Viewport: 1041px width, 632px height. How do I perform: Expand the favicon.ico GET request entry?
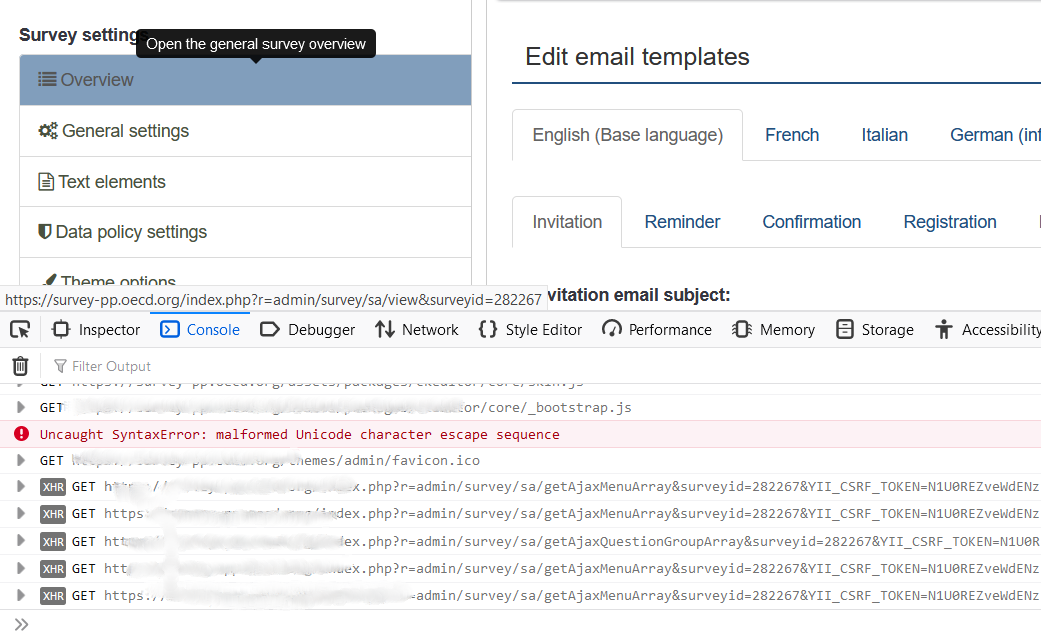[20, 460]
